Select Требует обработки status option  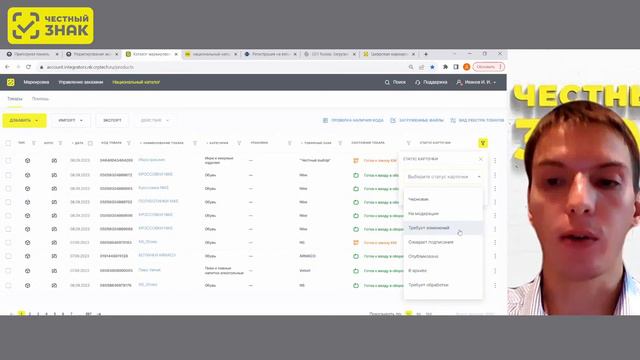443,285
